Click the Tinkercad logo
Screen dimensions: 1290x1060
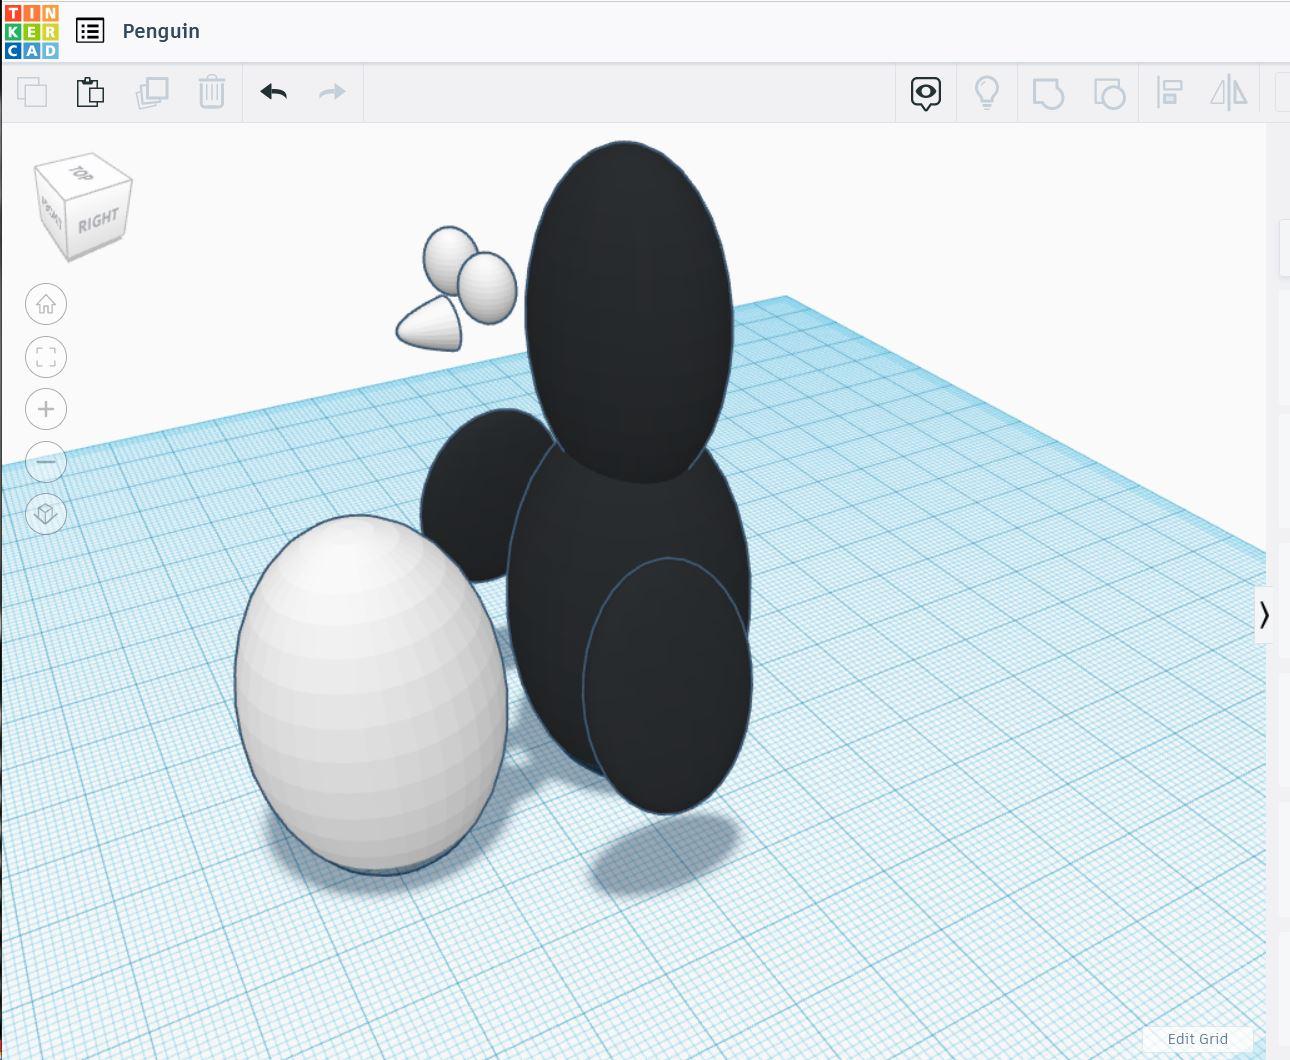click(31, 31)
